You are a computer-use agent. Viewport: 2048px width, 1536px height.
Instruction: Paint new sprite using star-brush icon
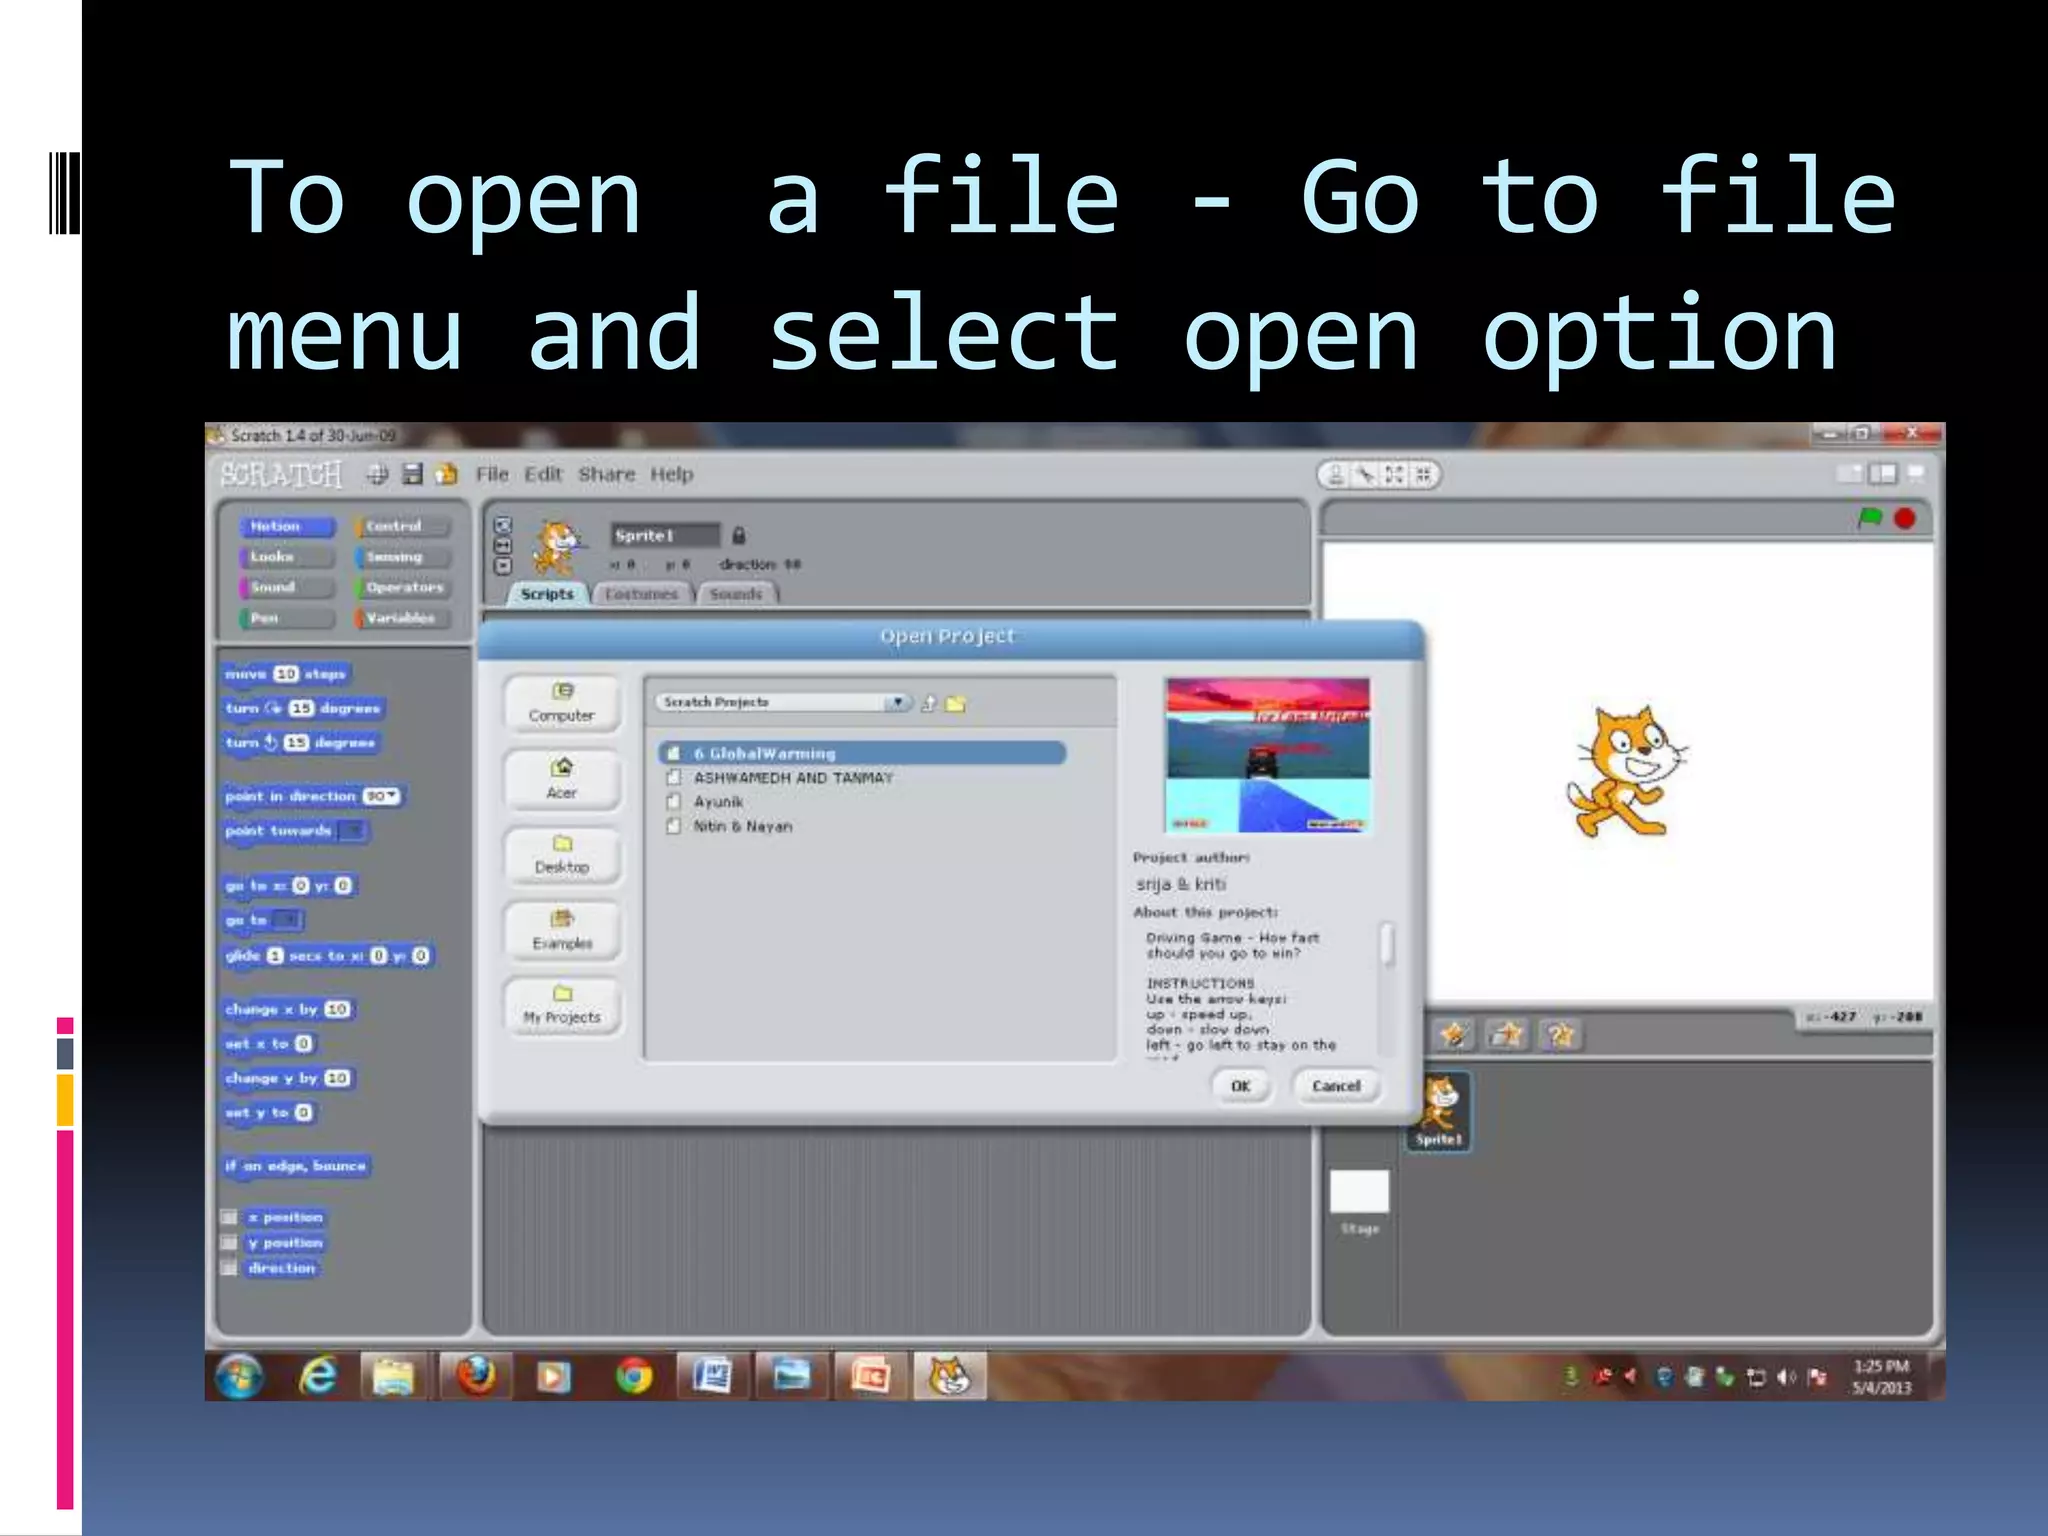(1454, 1034)
